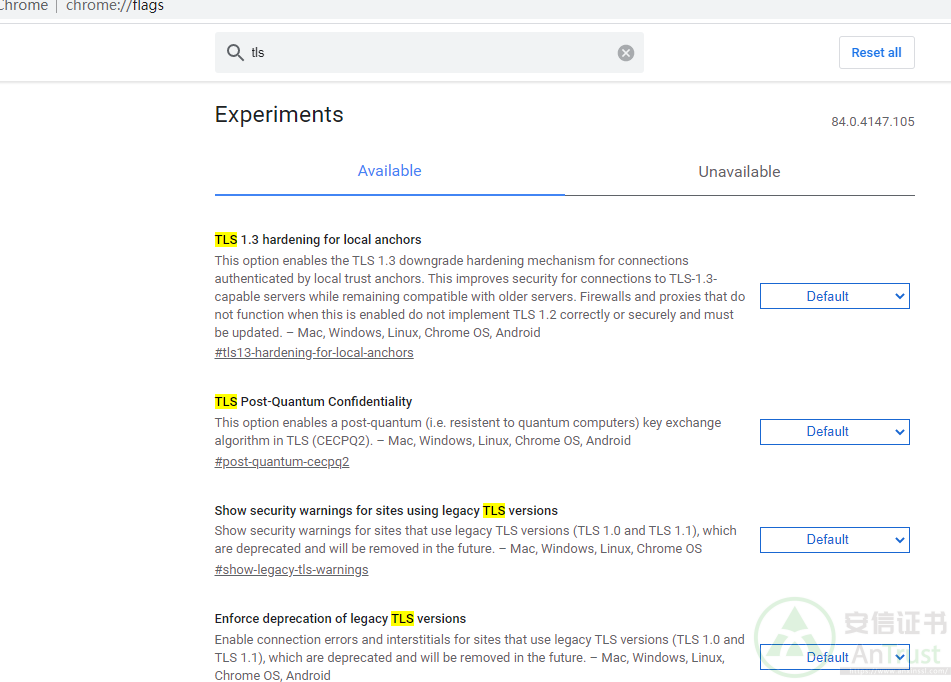Click the Experiments page heading
This screenshot has width=951, height=682.
(279, 115)
